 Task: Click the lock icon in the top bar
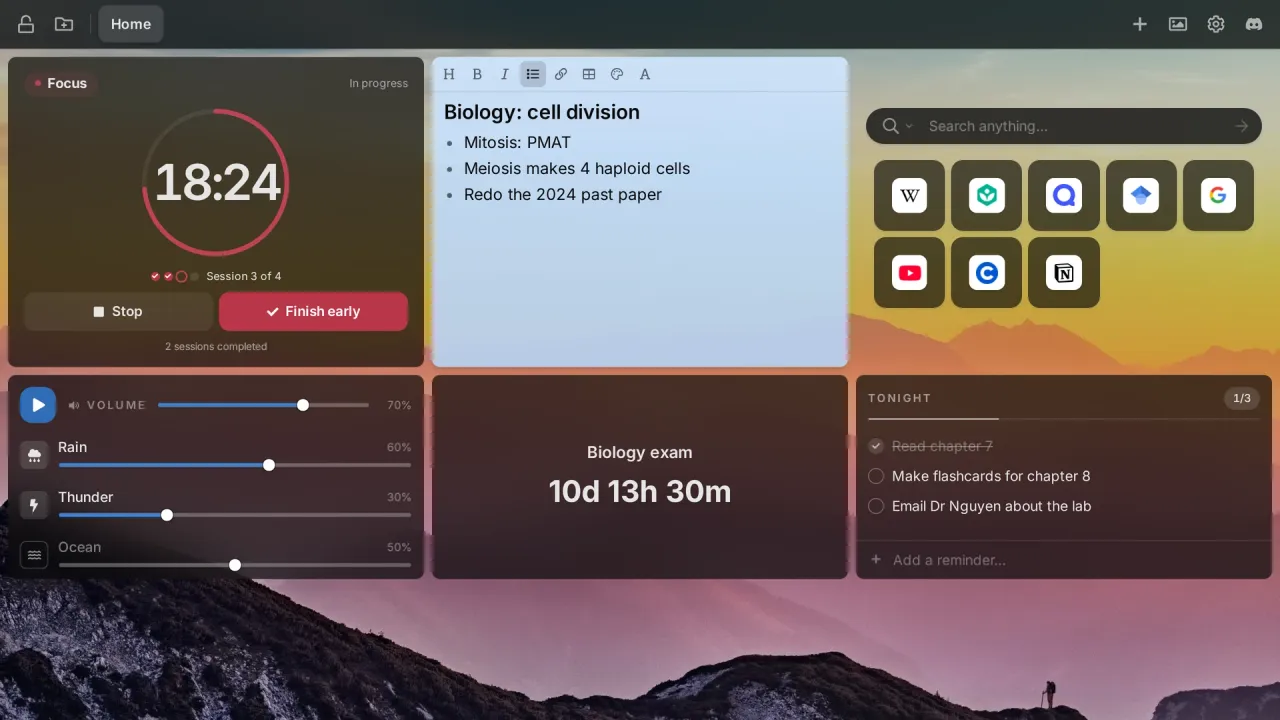coord(26,24)
